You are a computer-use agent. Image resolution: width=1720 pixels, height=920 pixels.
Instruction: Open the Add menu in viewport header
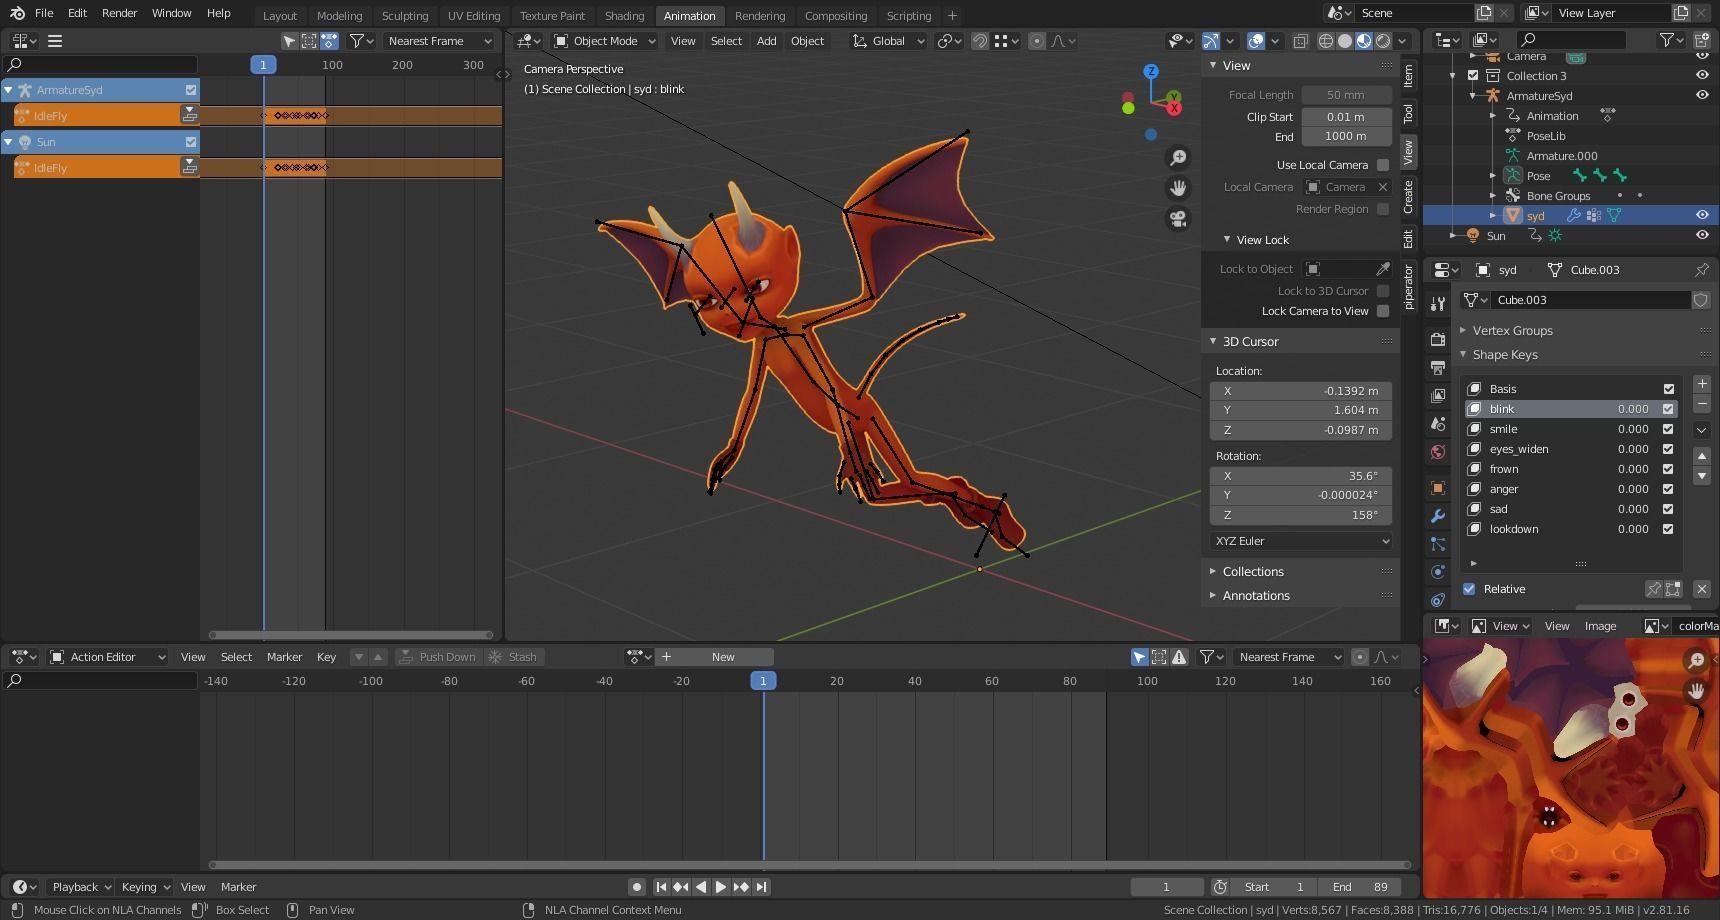pos(766,41)
